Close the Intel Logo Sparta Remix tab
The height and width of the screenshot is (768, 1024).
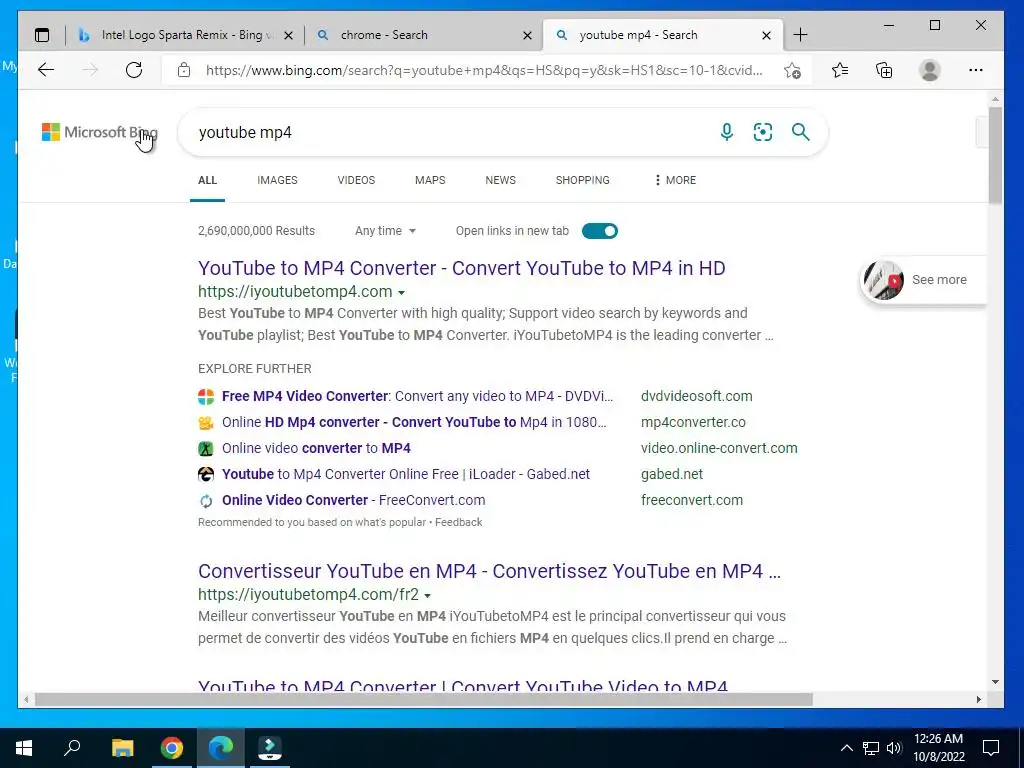[x=289, y=35]
